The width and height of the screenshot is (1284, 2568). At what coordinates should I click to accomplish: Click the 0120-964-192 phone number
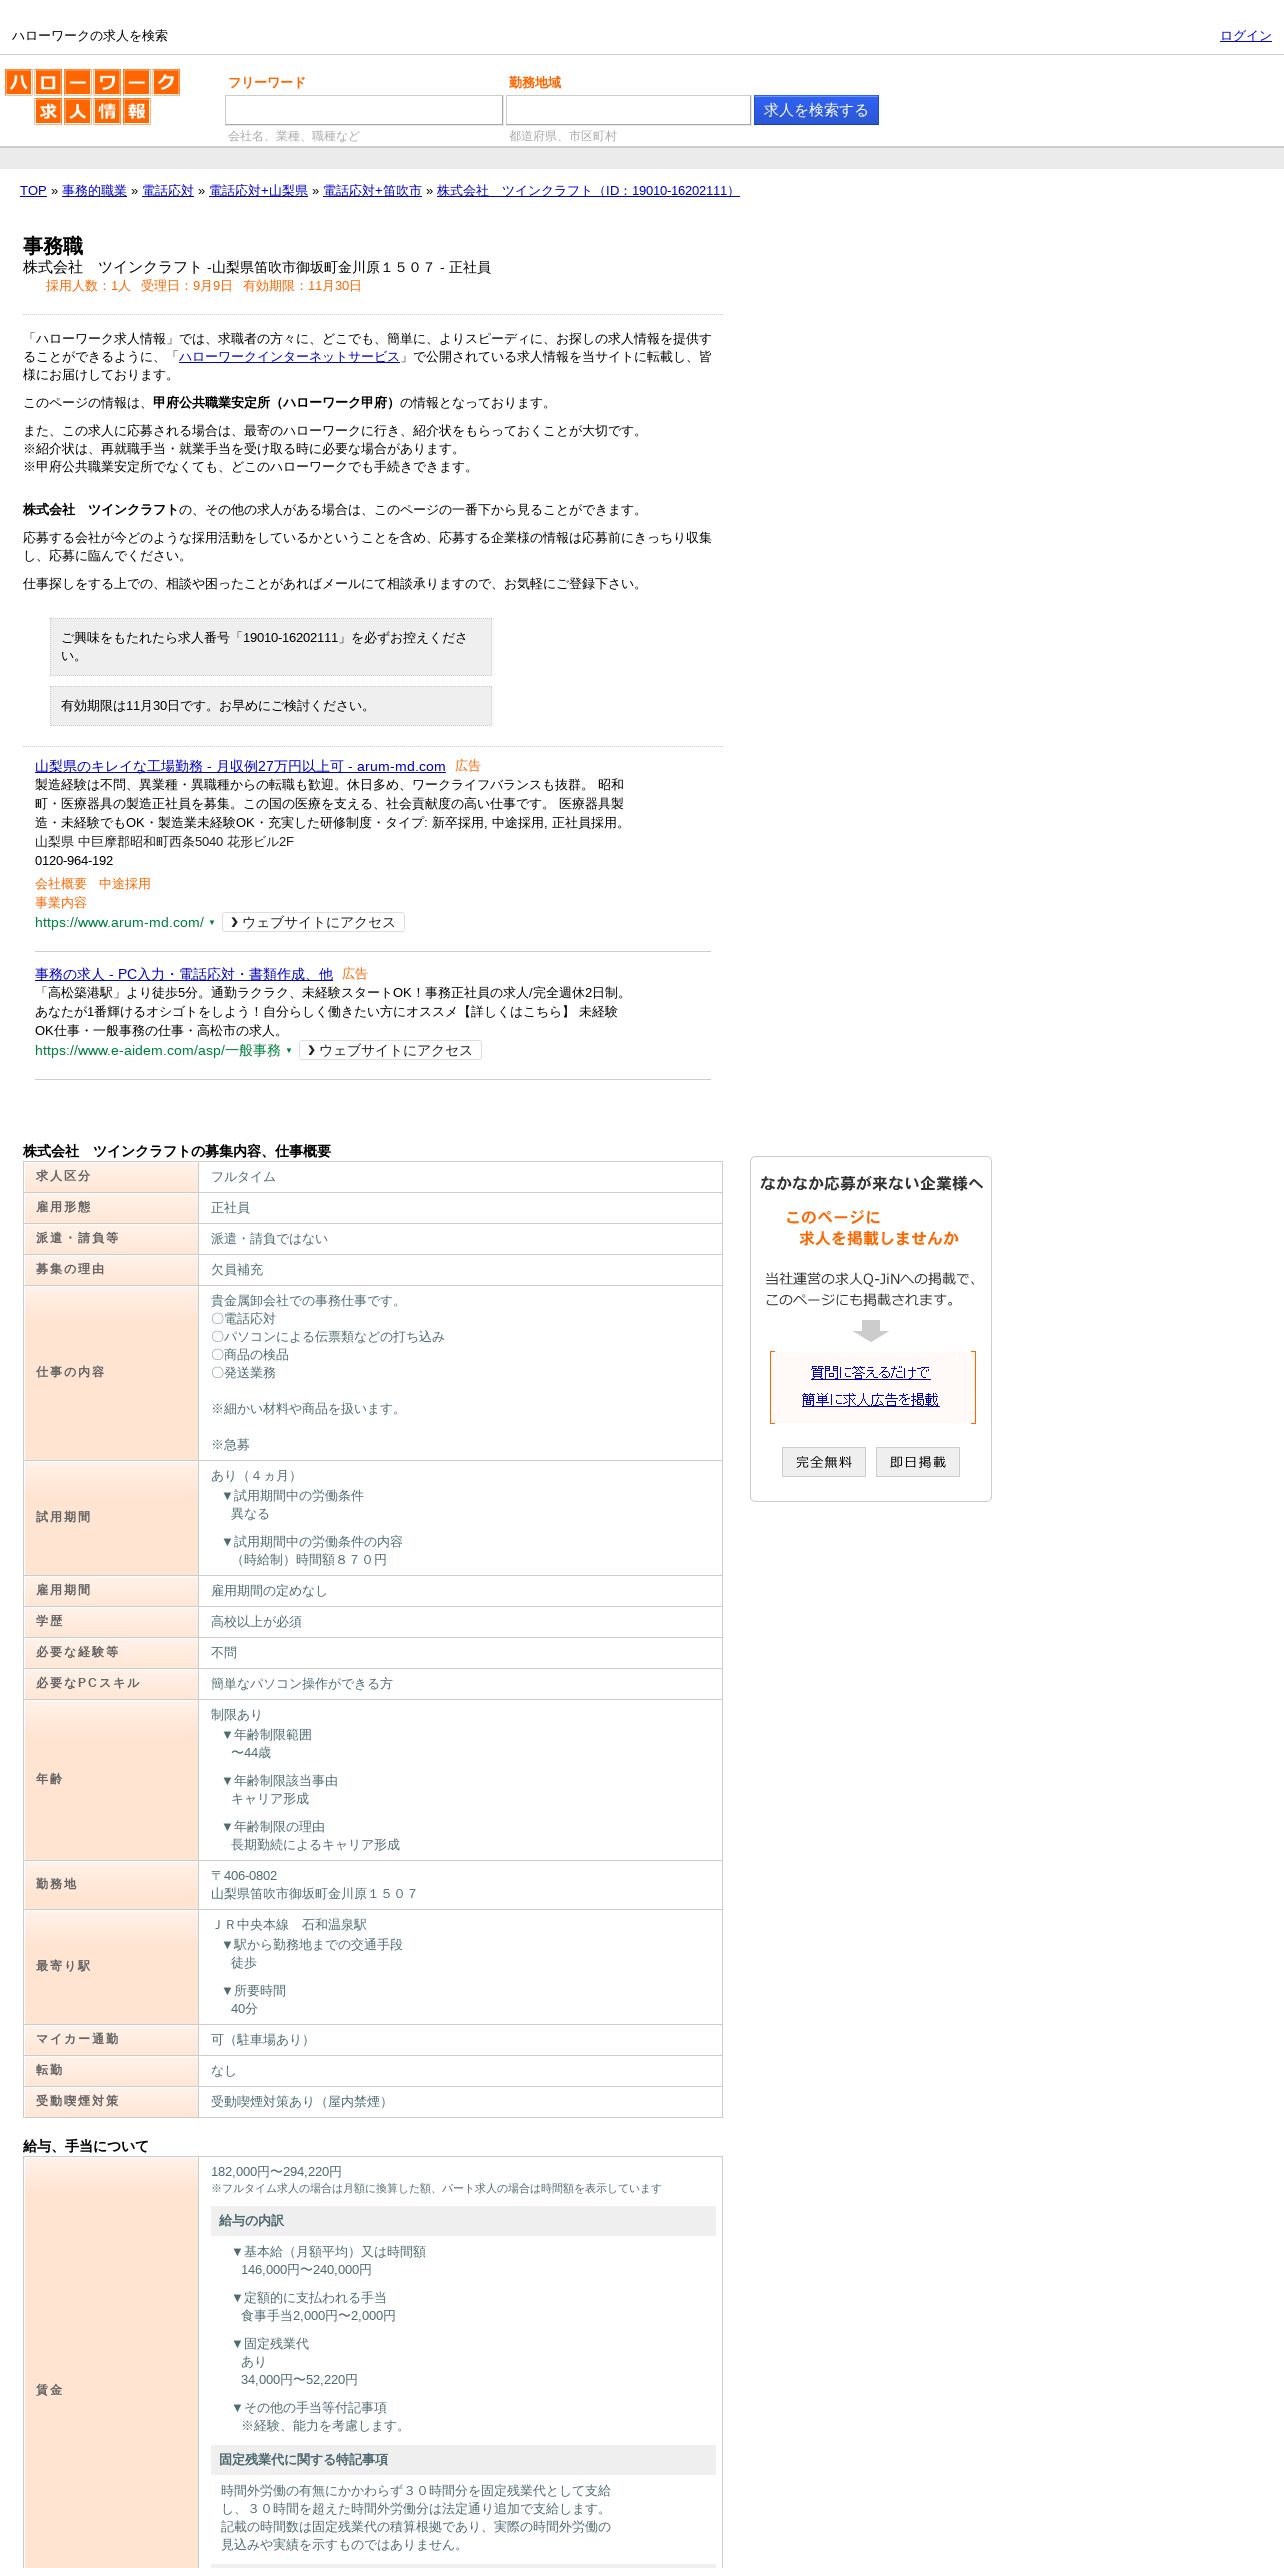pos(74,861)
